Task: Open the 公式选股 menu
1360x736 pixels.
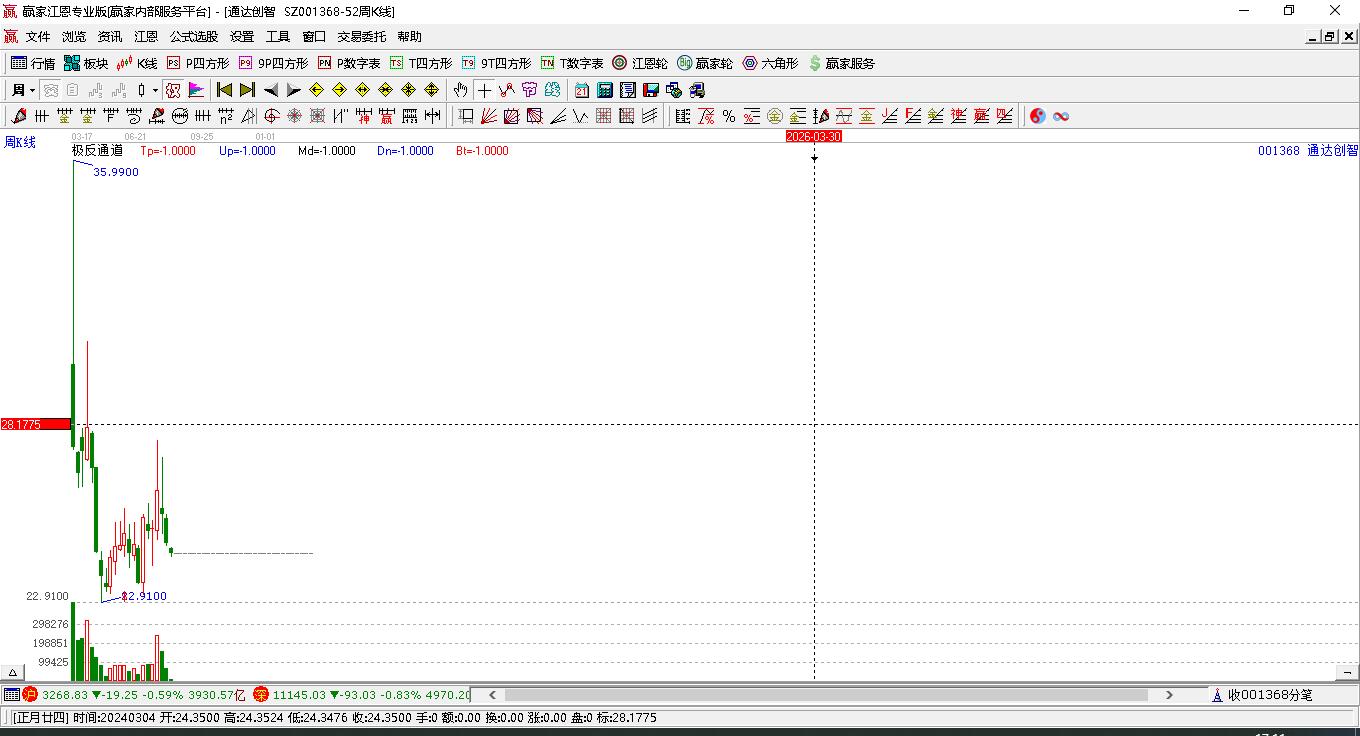Action: point(193,37)
